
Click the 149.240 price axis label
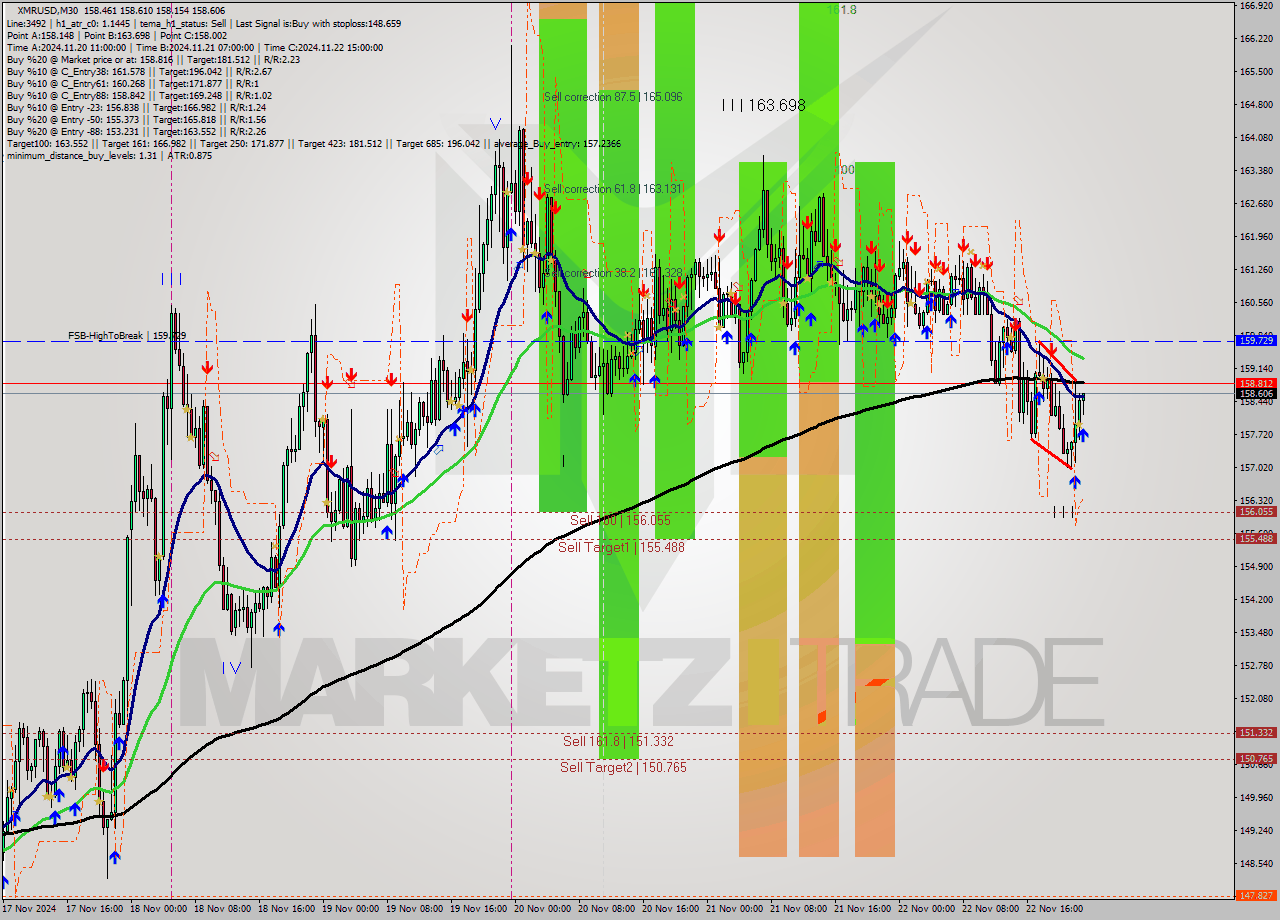point(1256,831)
